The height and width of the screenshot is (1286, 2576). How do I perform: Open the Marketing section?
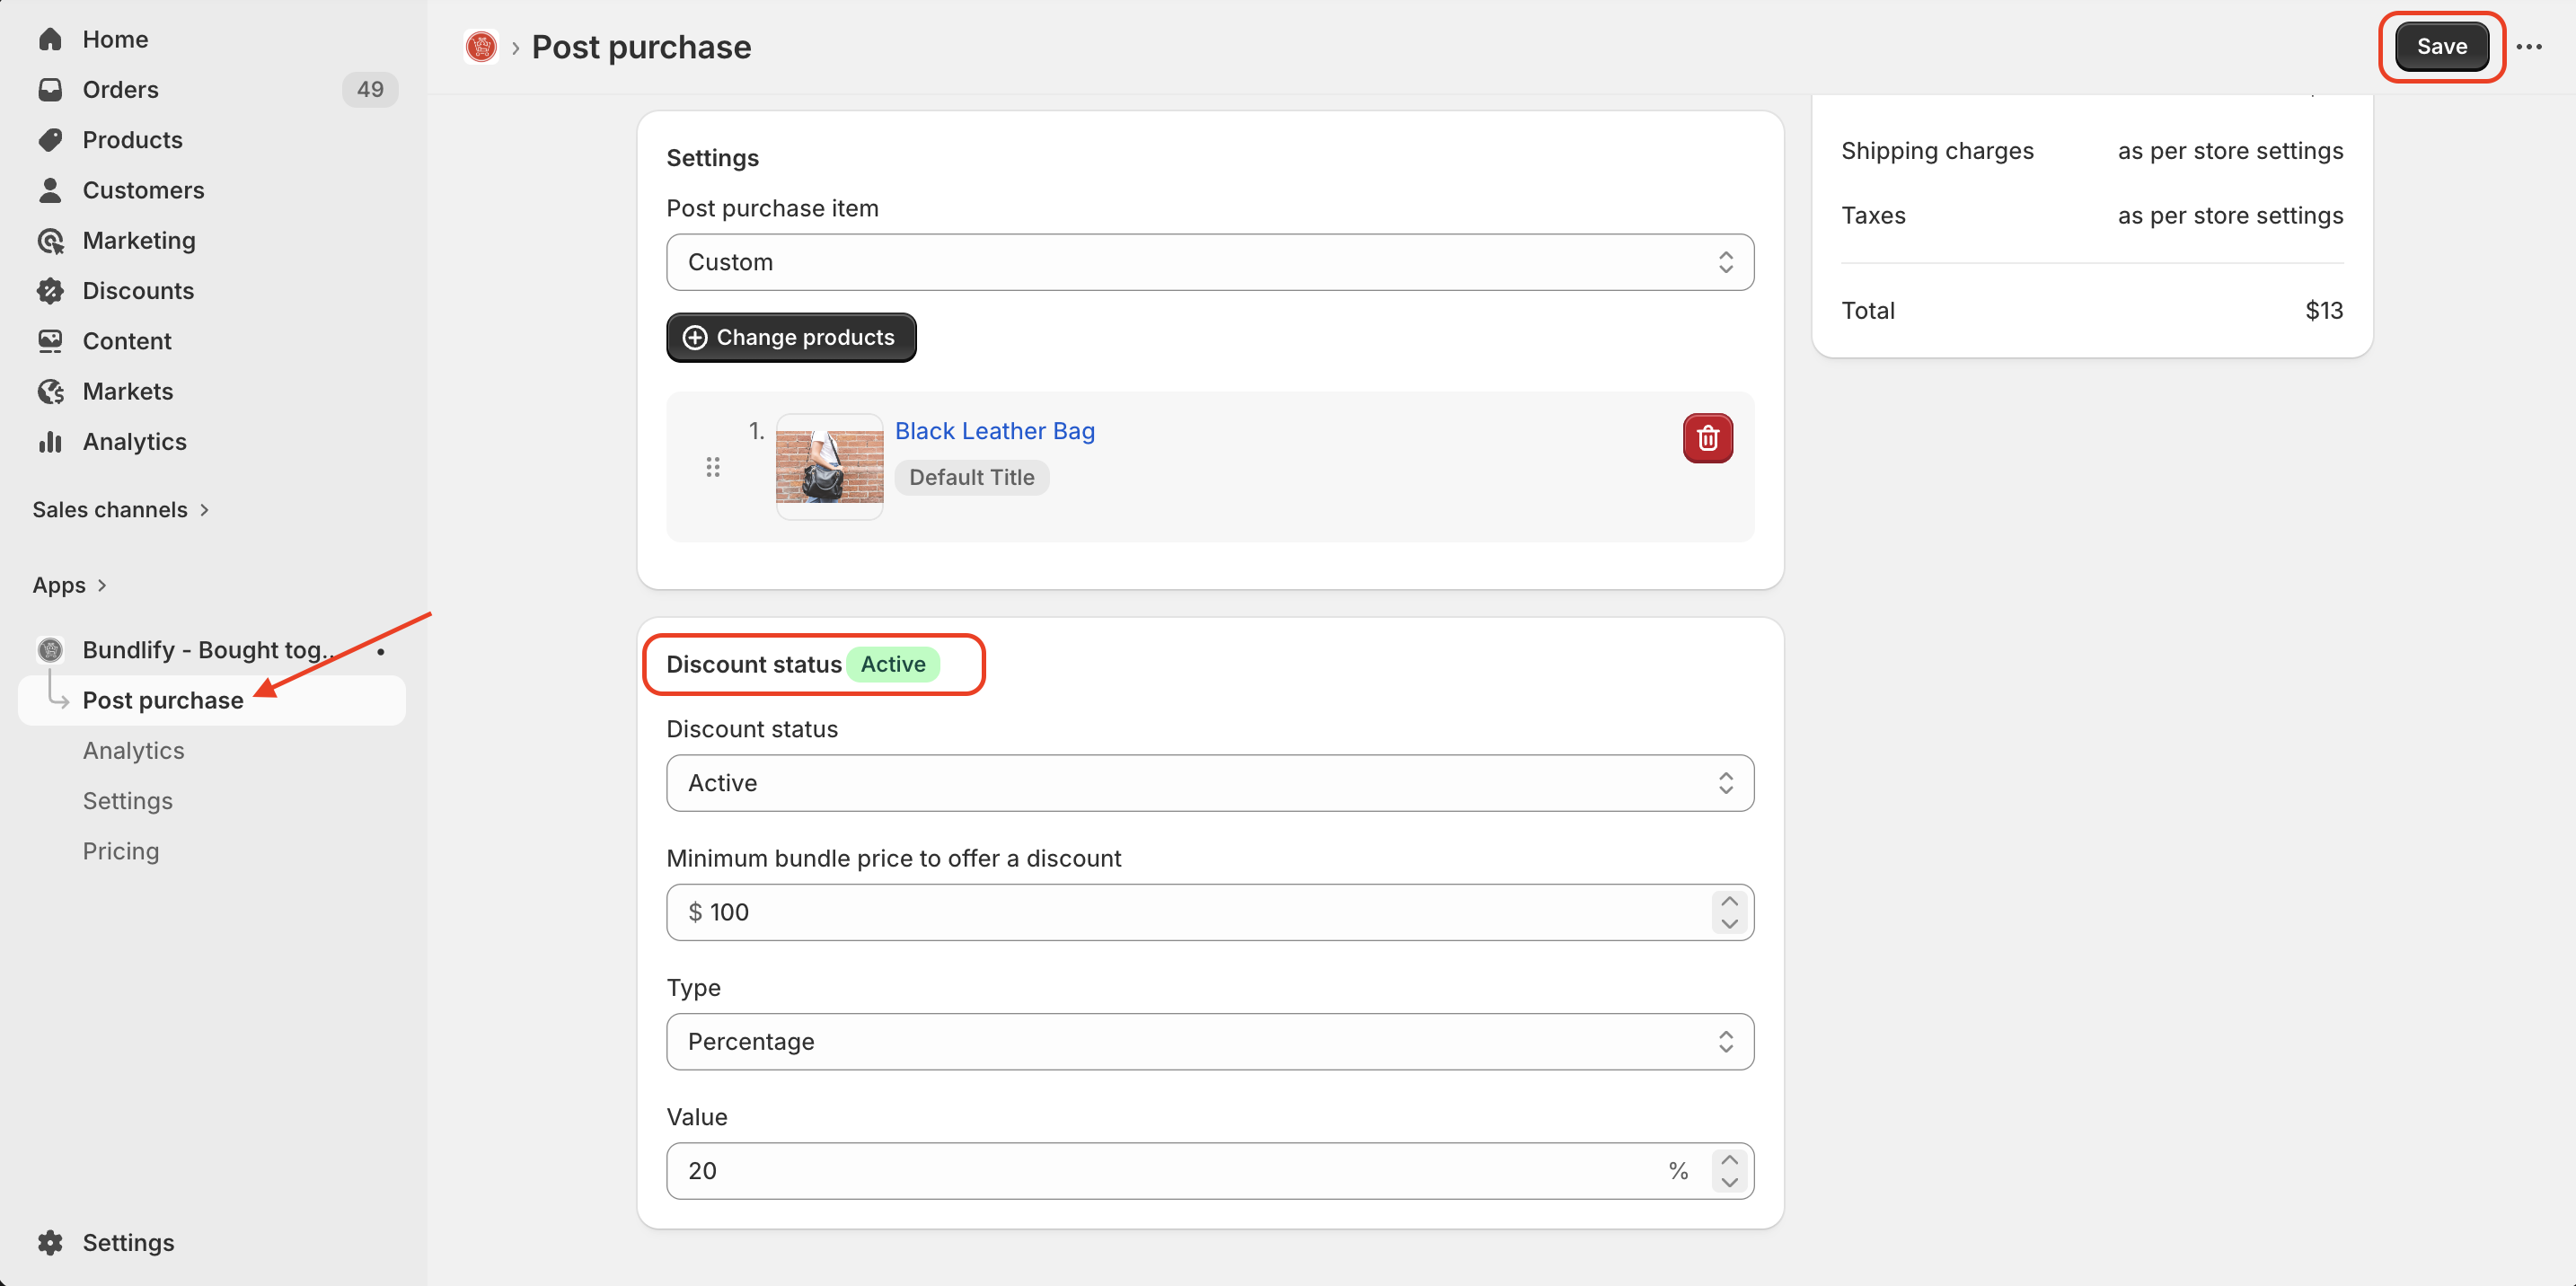coord(138,241)
